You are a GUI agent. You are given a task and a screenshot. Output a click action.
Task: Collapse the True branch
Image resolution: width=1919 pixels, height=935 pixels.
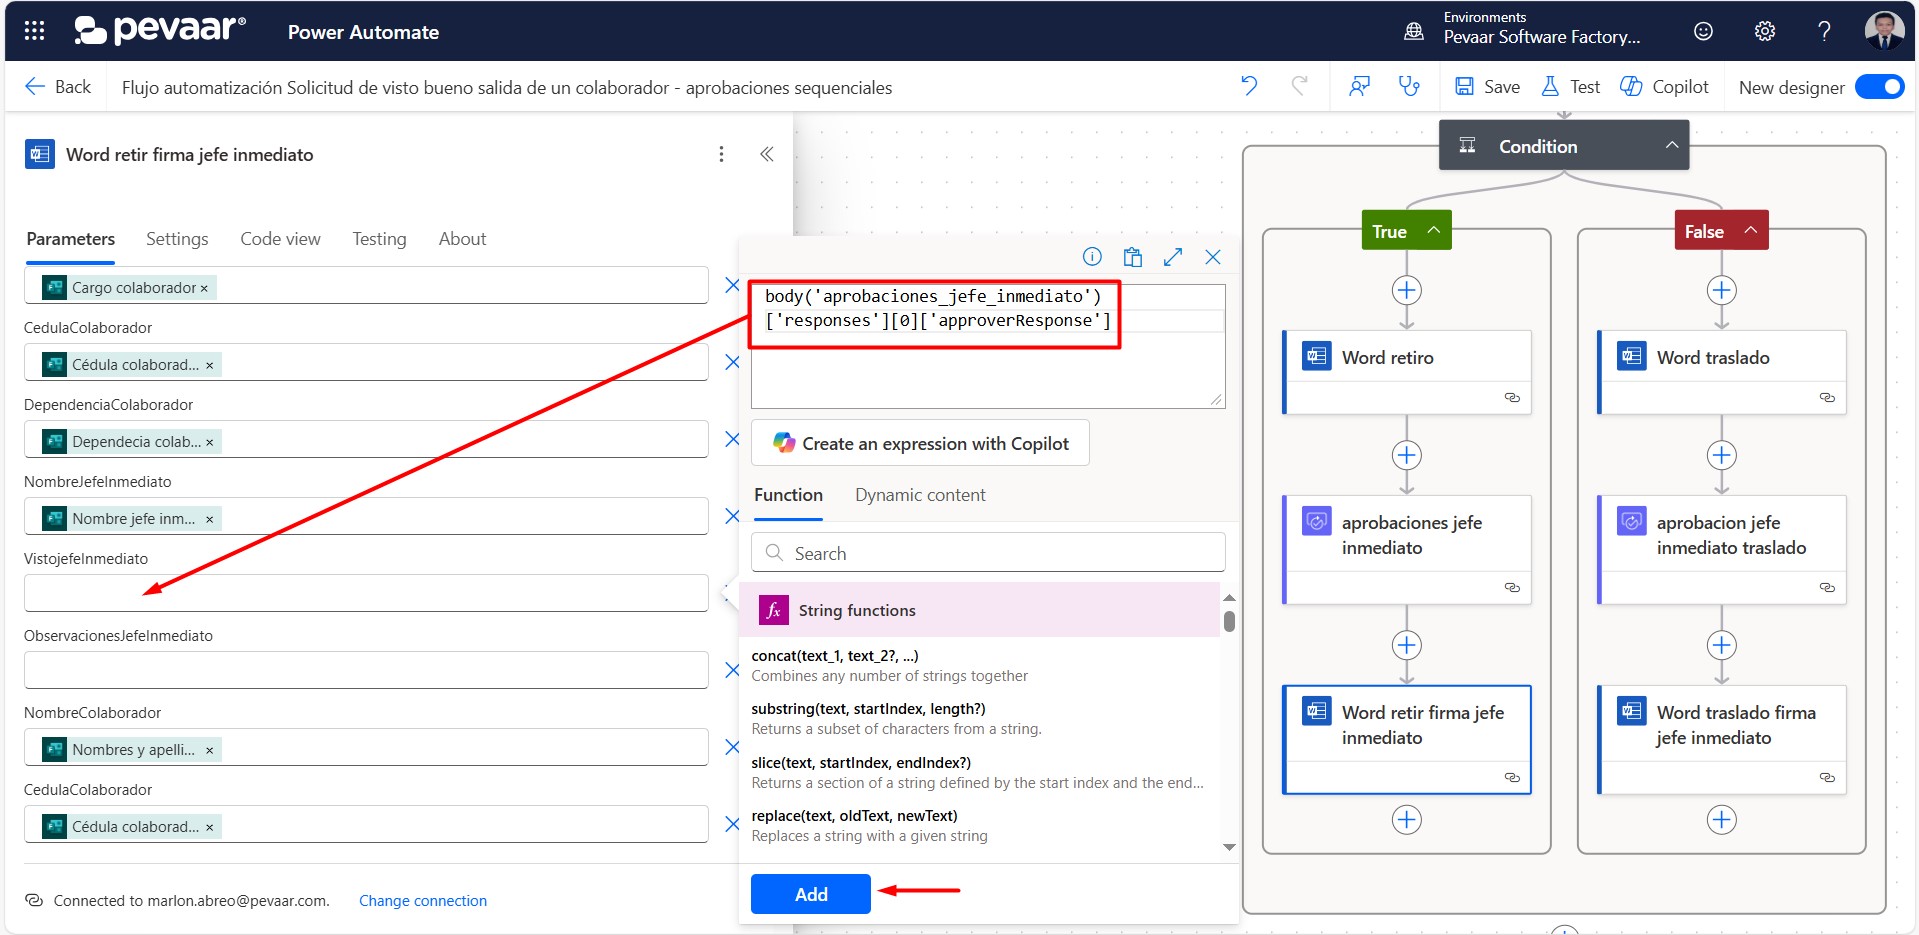tap(1433, 230)
